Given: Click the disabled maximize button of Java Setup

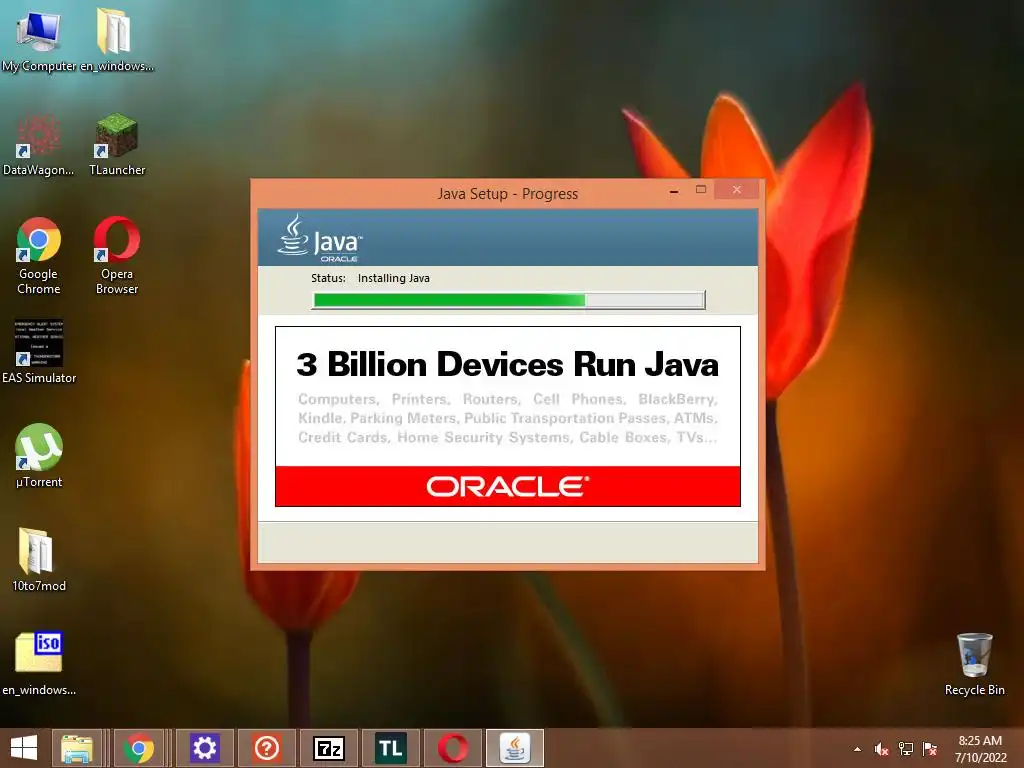Looking at the screenshot, I should coord(701,190).
